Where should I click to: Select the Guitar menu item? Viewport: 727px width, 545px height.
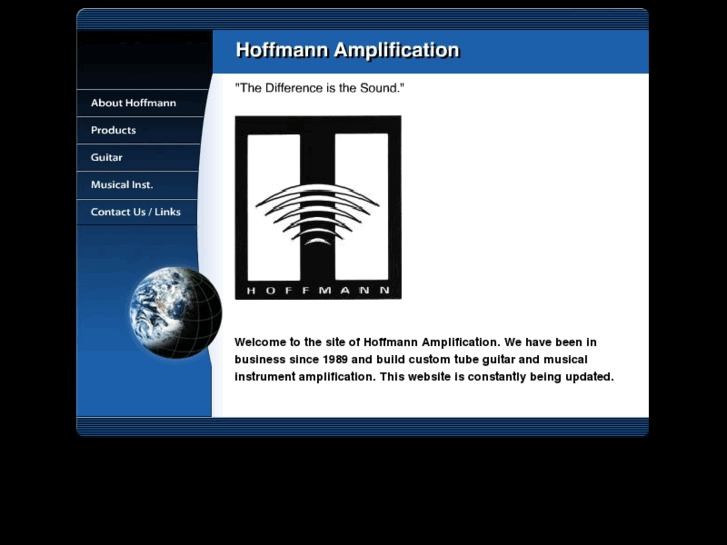tap(137, 158)
